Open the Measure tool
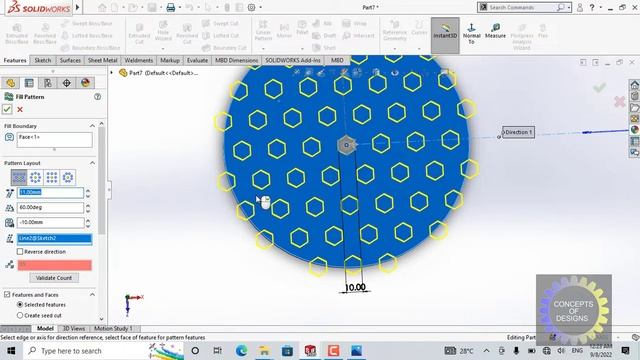 (x=496, y=31)
